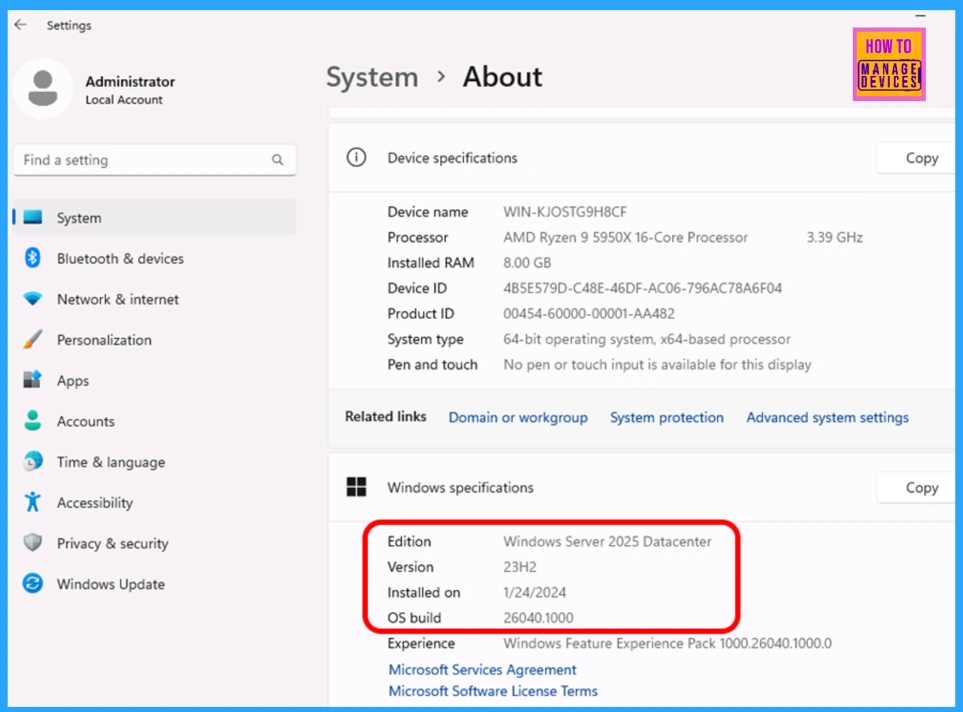The image size is (963, 712).
Task: Select the installed date 1/24/2024
Action: pyautogui.click(x=534, y=592)
